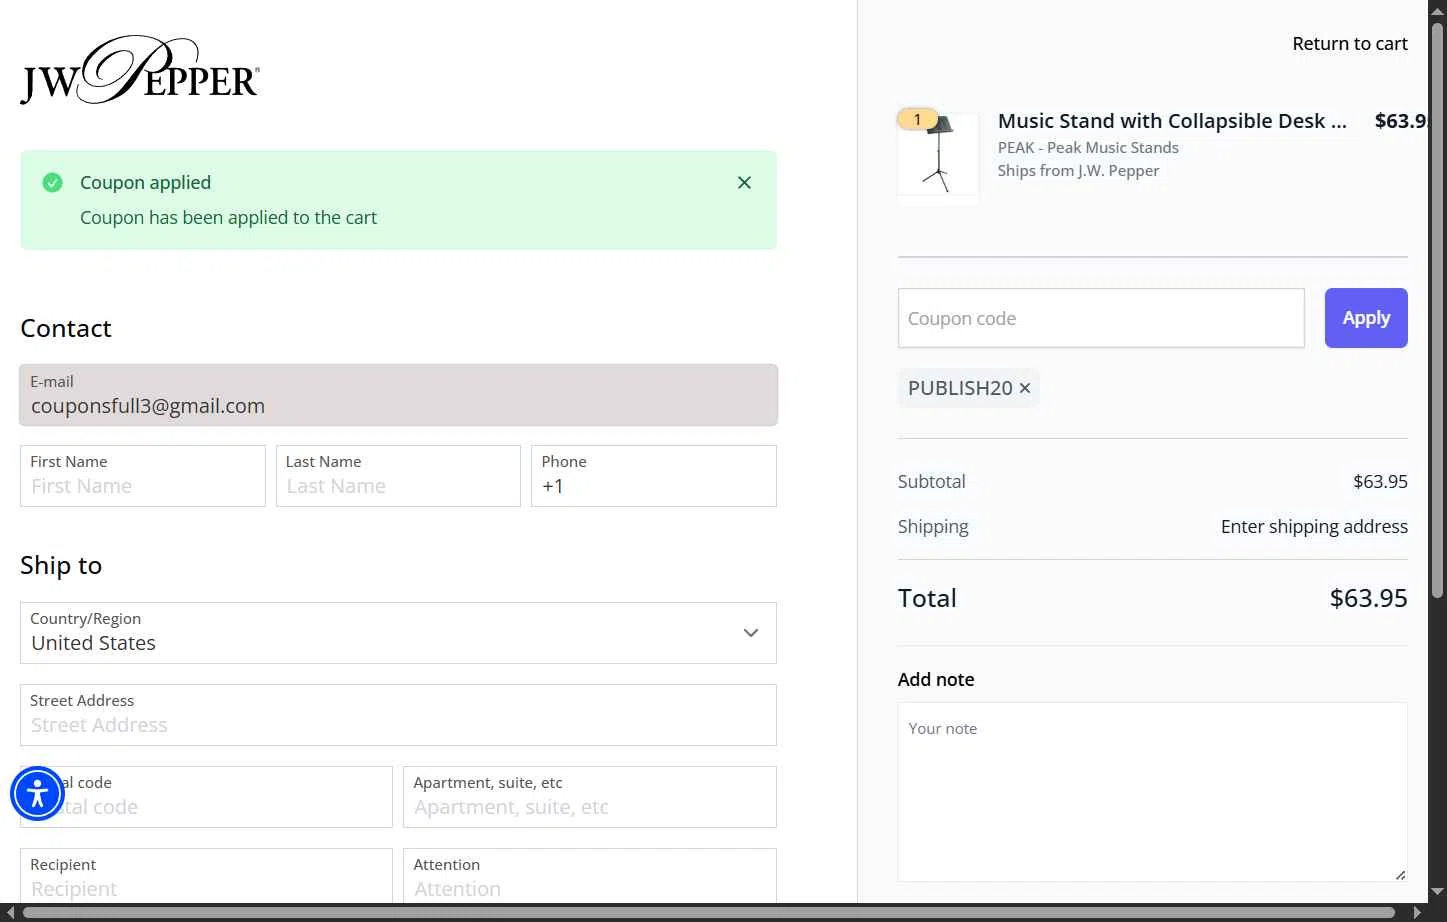Open the music stand product thumbnail
The height and width of the screenshot is (922, 1447).
[938, 157]
